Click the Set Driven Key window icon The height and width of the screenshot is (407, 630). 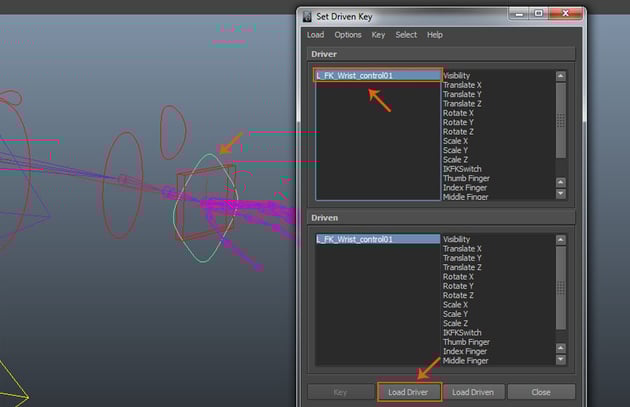pyautogui.click(x=307, y=14)
